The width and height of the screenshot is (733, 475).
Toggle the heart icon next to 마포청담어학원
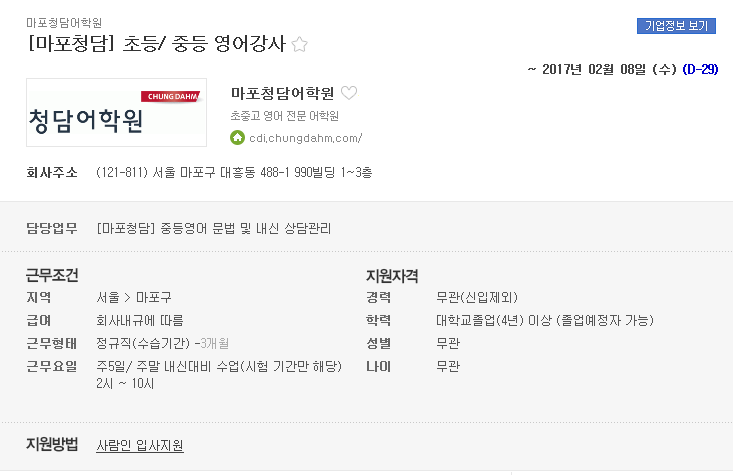point(349,93)
